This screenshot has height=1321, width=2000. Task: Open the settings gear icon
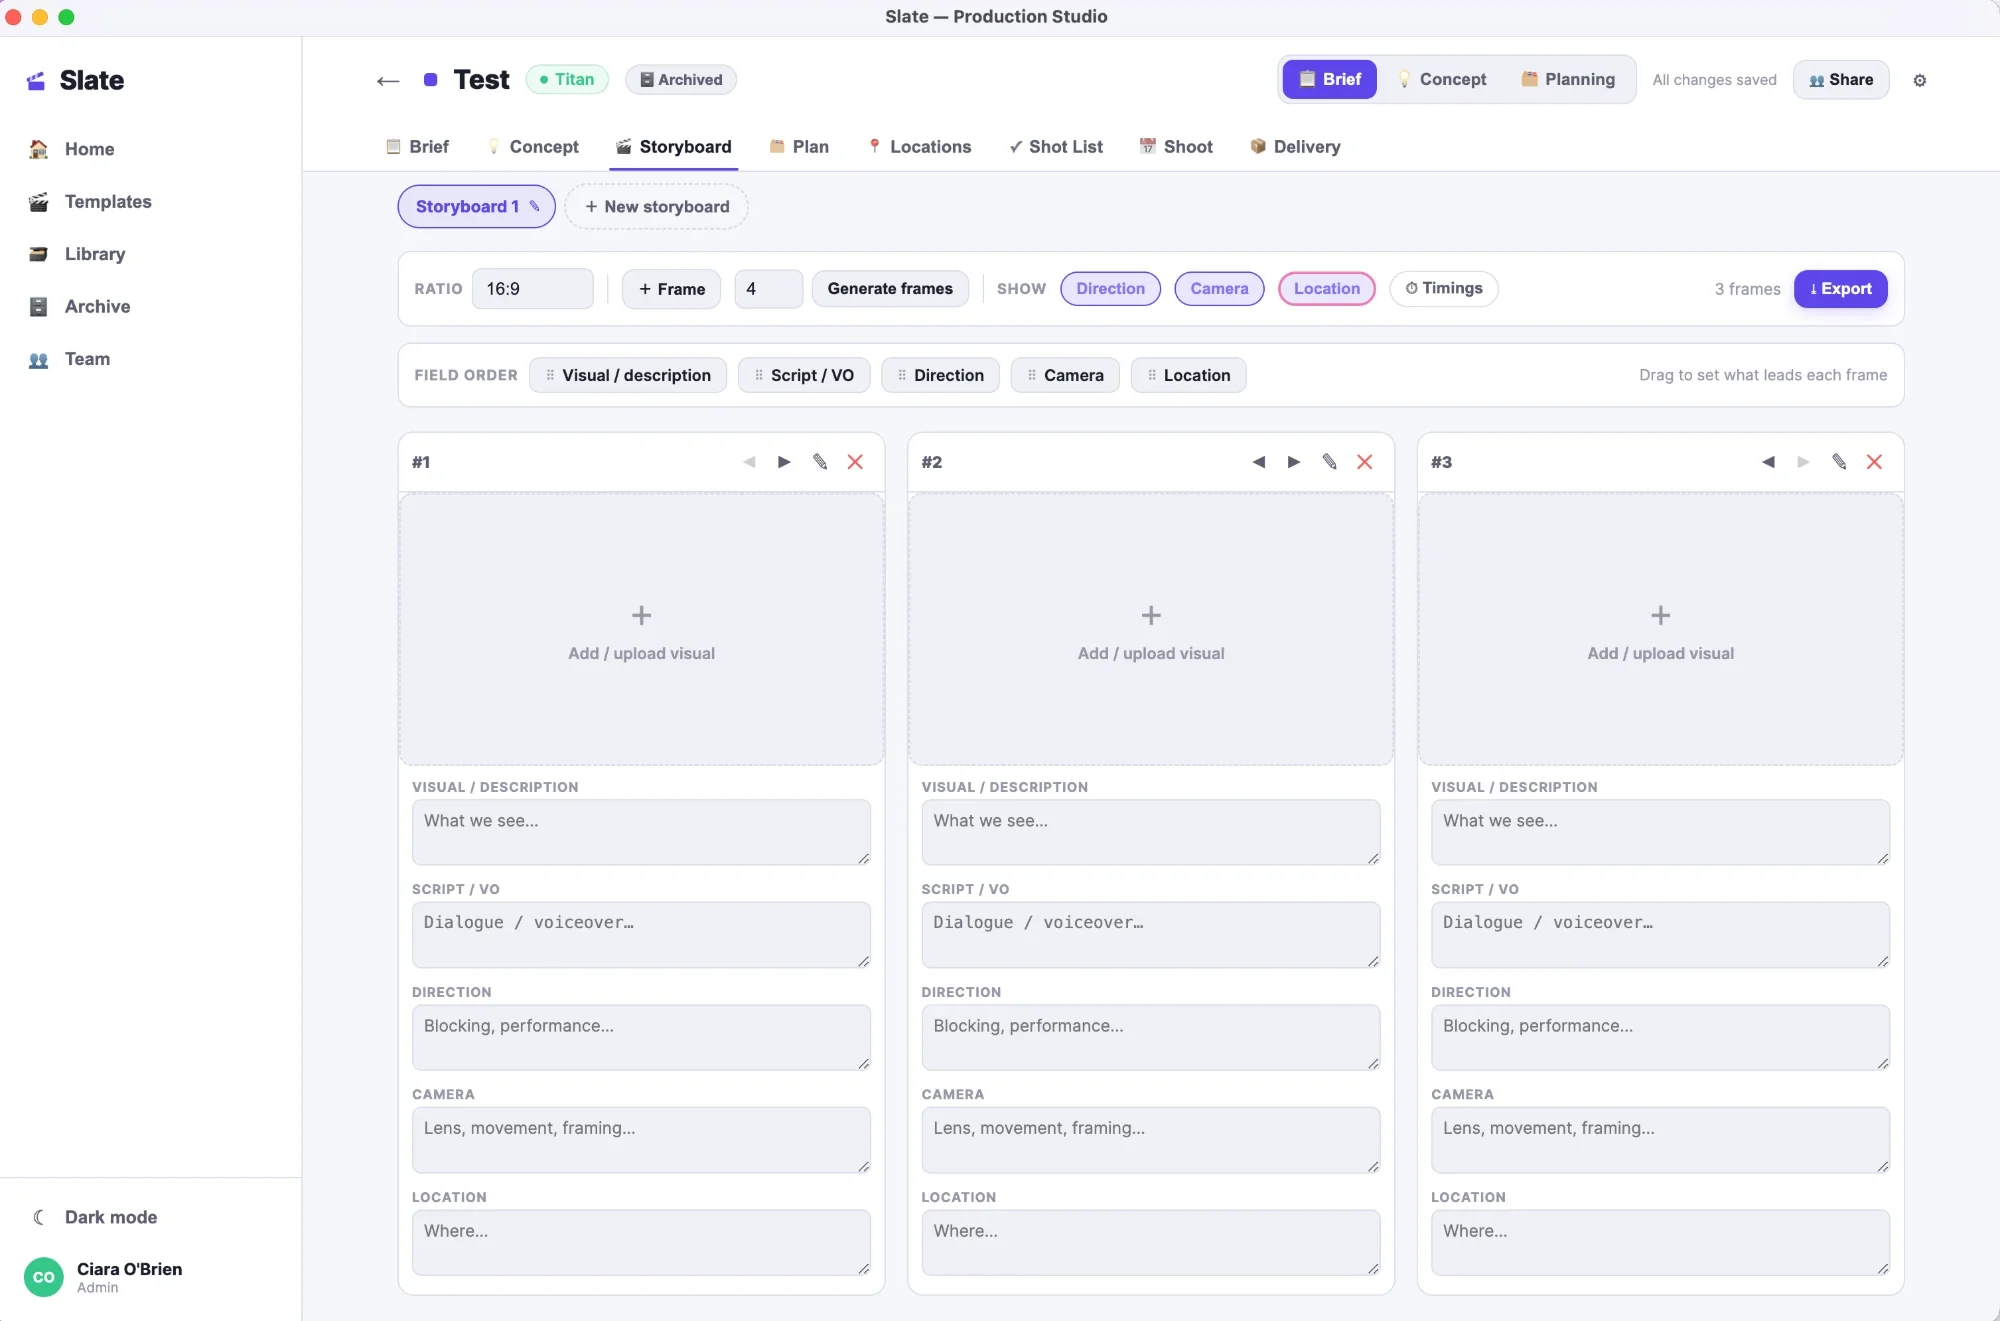click(1919, 80)
